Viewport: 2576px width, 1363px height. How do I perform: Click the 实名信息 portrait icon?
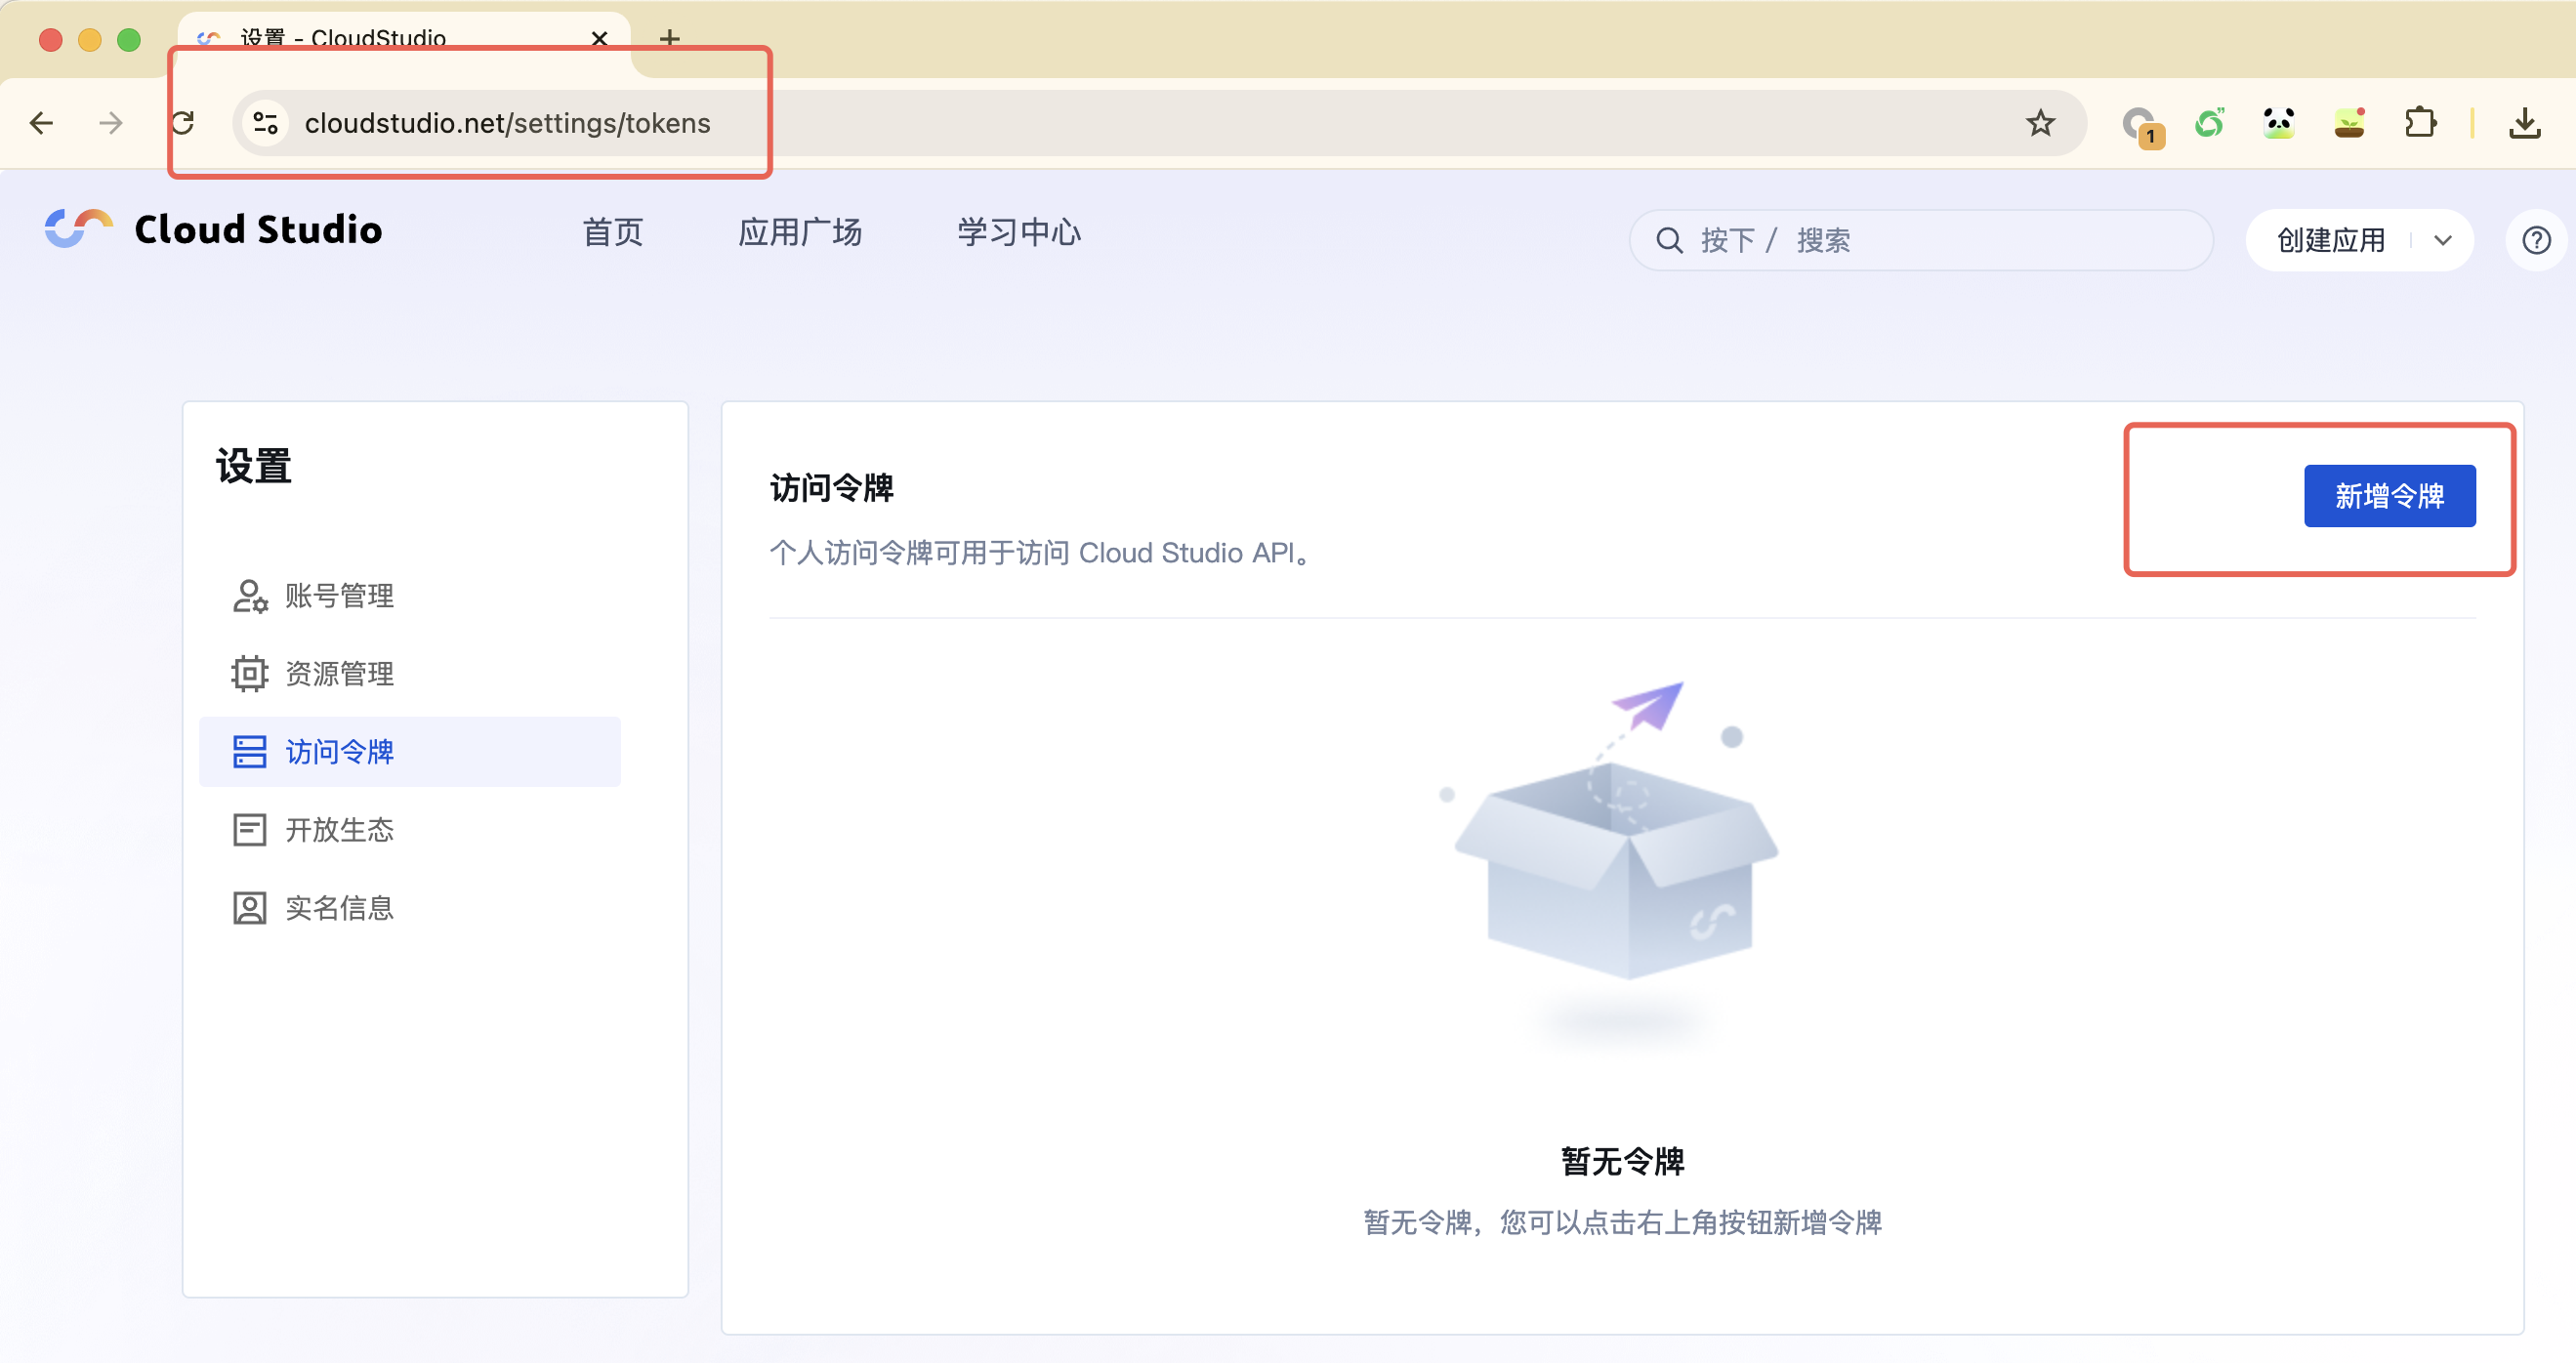tap(249, 908)
